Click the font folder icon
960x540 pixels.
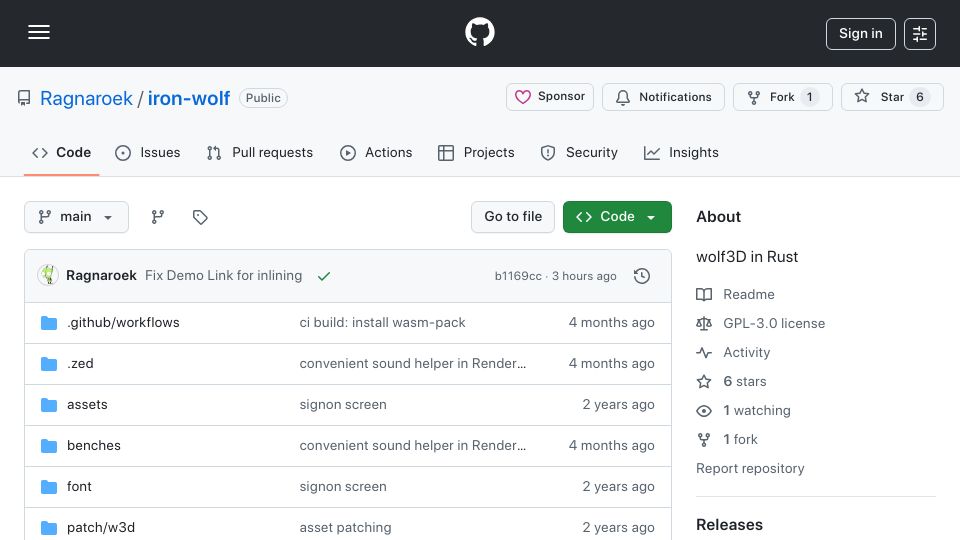[49, 487]
